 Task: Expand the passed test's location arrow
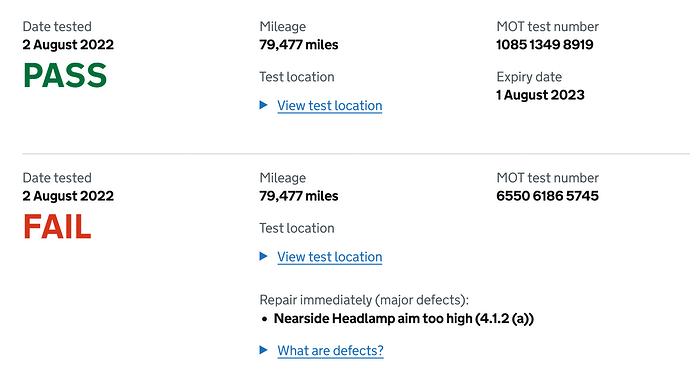tap(264, 105)
